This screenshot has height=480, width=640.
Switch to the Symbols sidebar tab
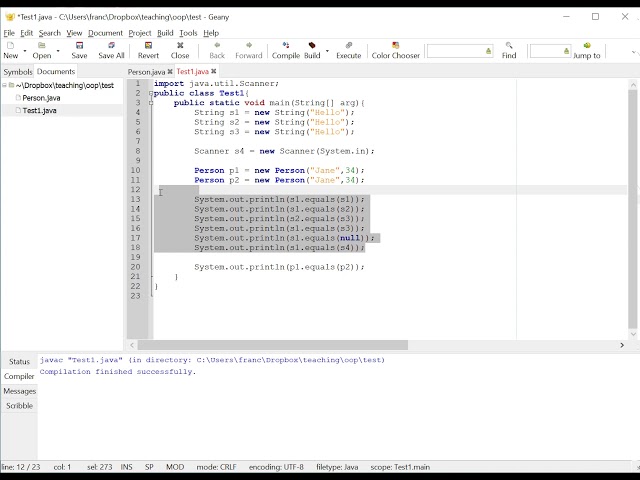[17, 72]
